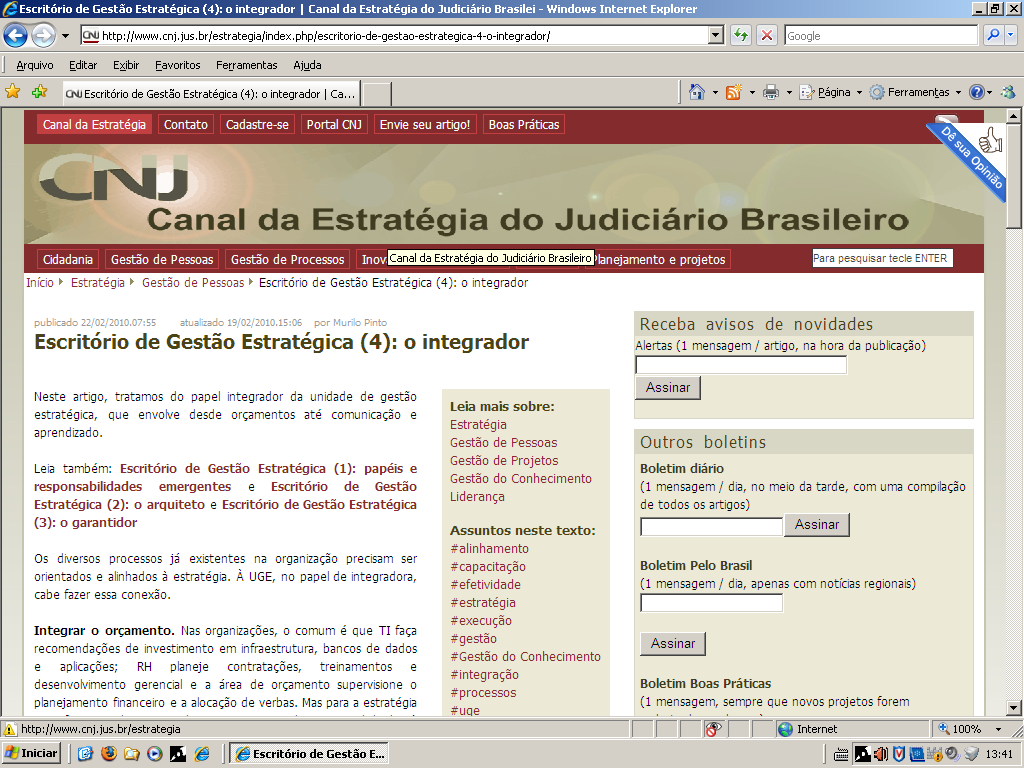Open the Exibir menu
The image size is (1024, 768).
tap(126, 65)
